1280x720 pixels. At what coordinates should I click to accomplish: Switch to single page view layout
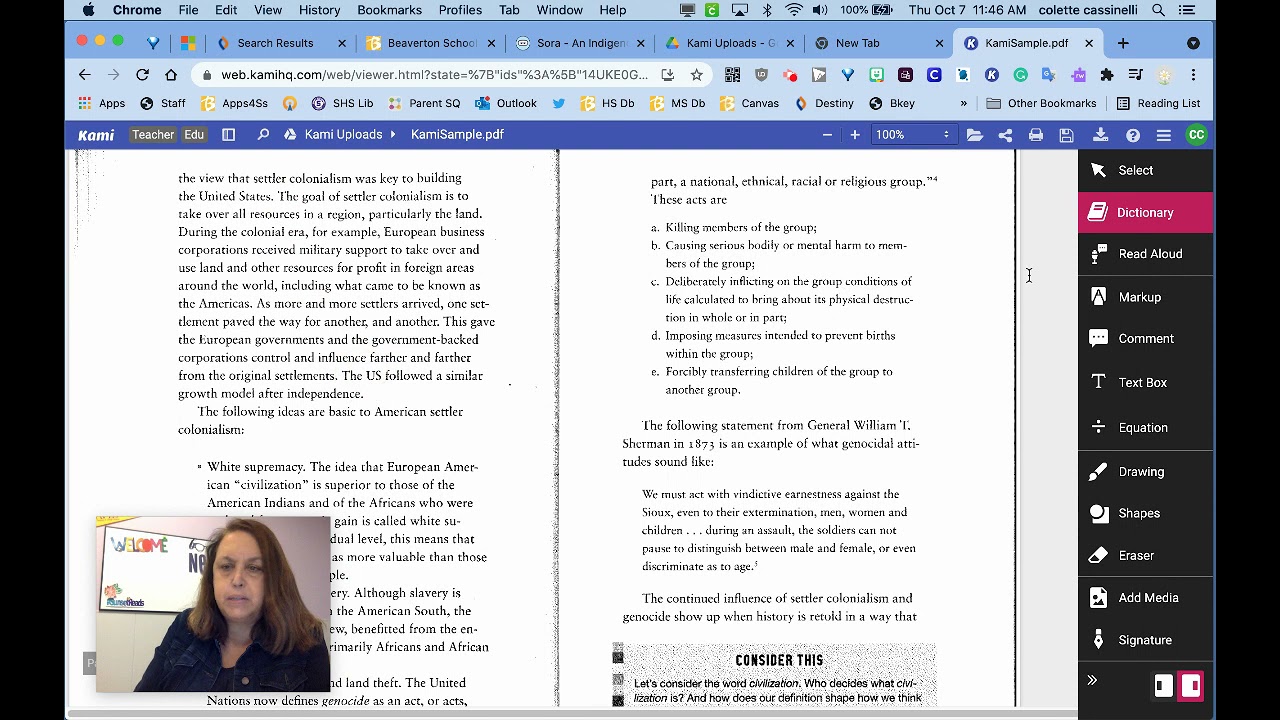point(1163,686)
